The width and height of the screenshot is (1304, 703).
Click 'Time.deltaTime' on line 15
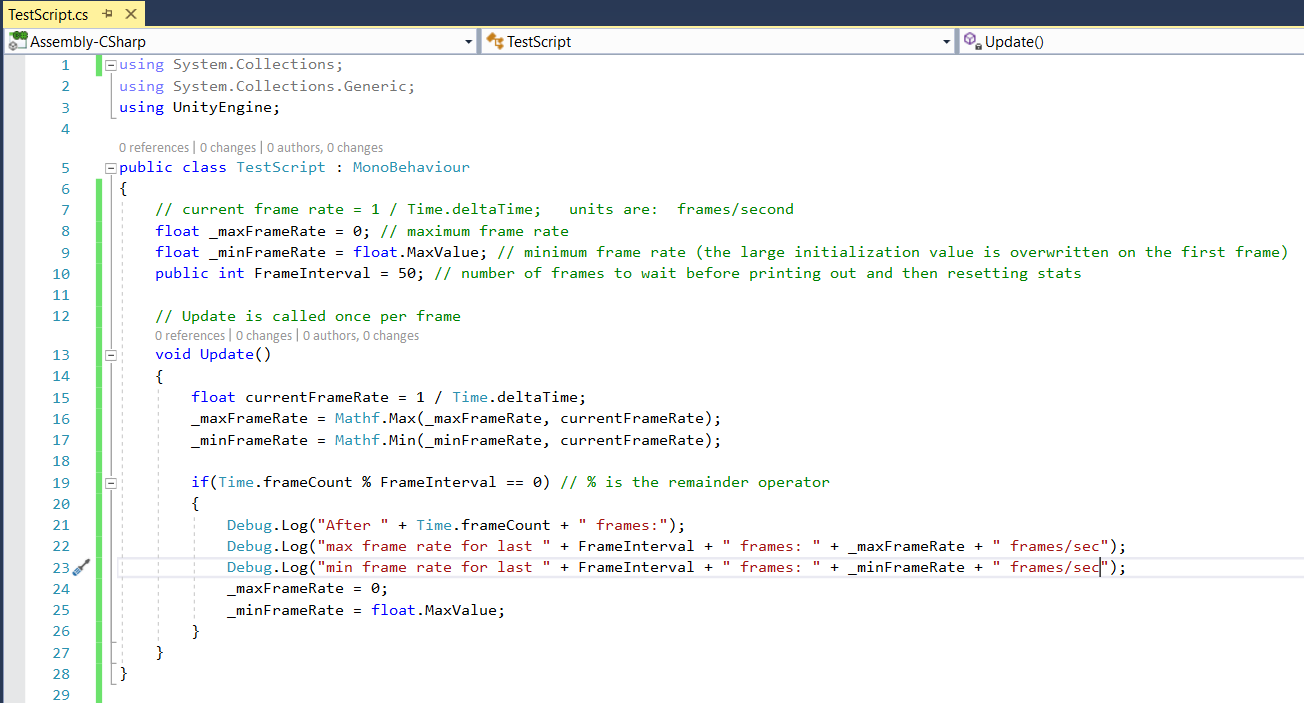point(515,397)
